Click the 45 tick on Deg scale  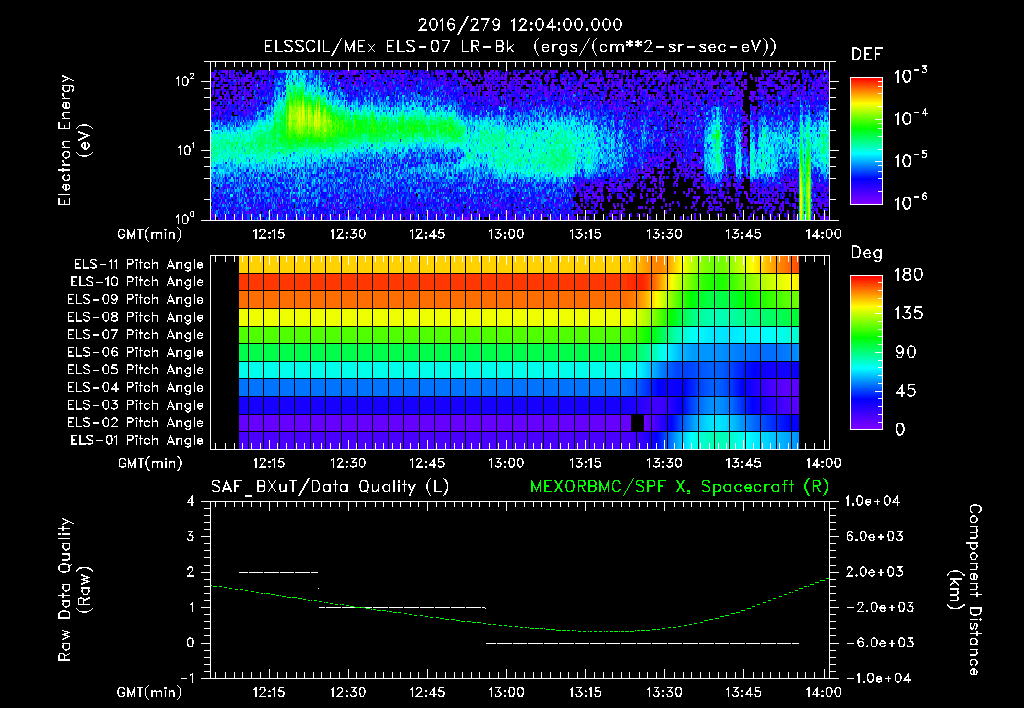click(906, 391)
